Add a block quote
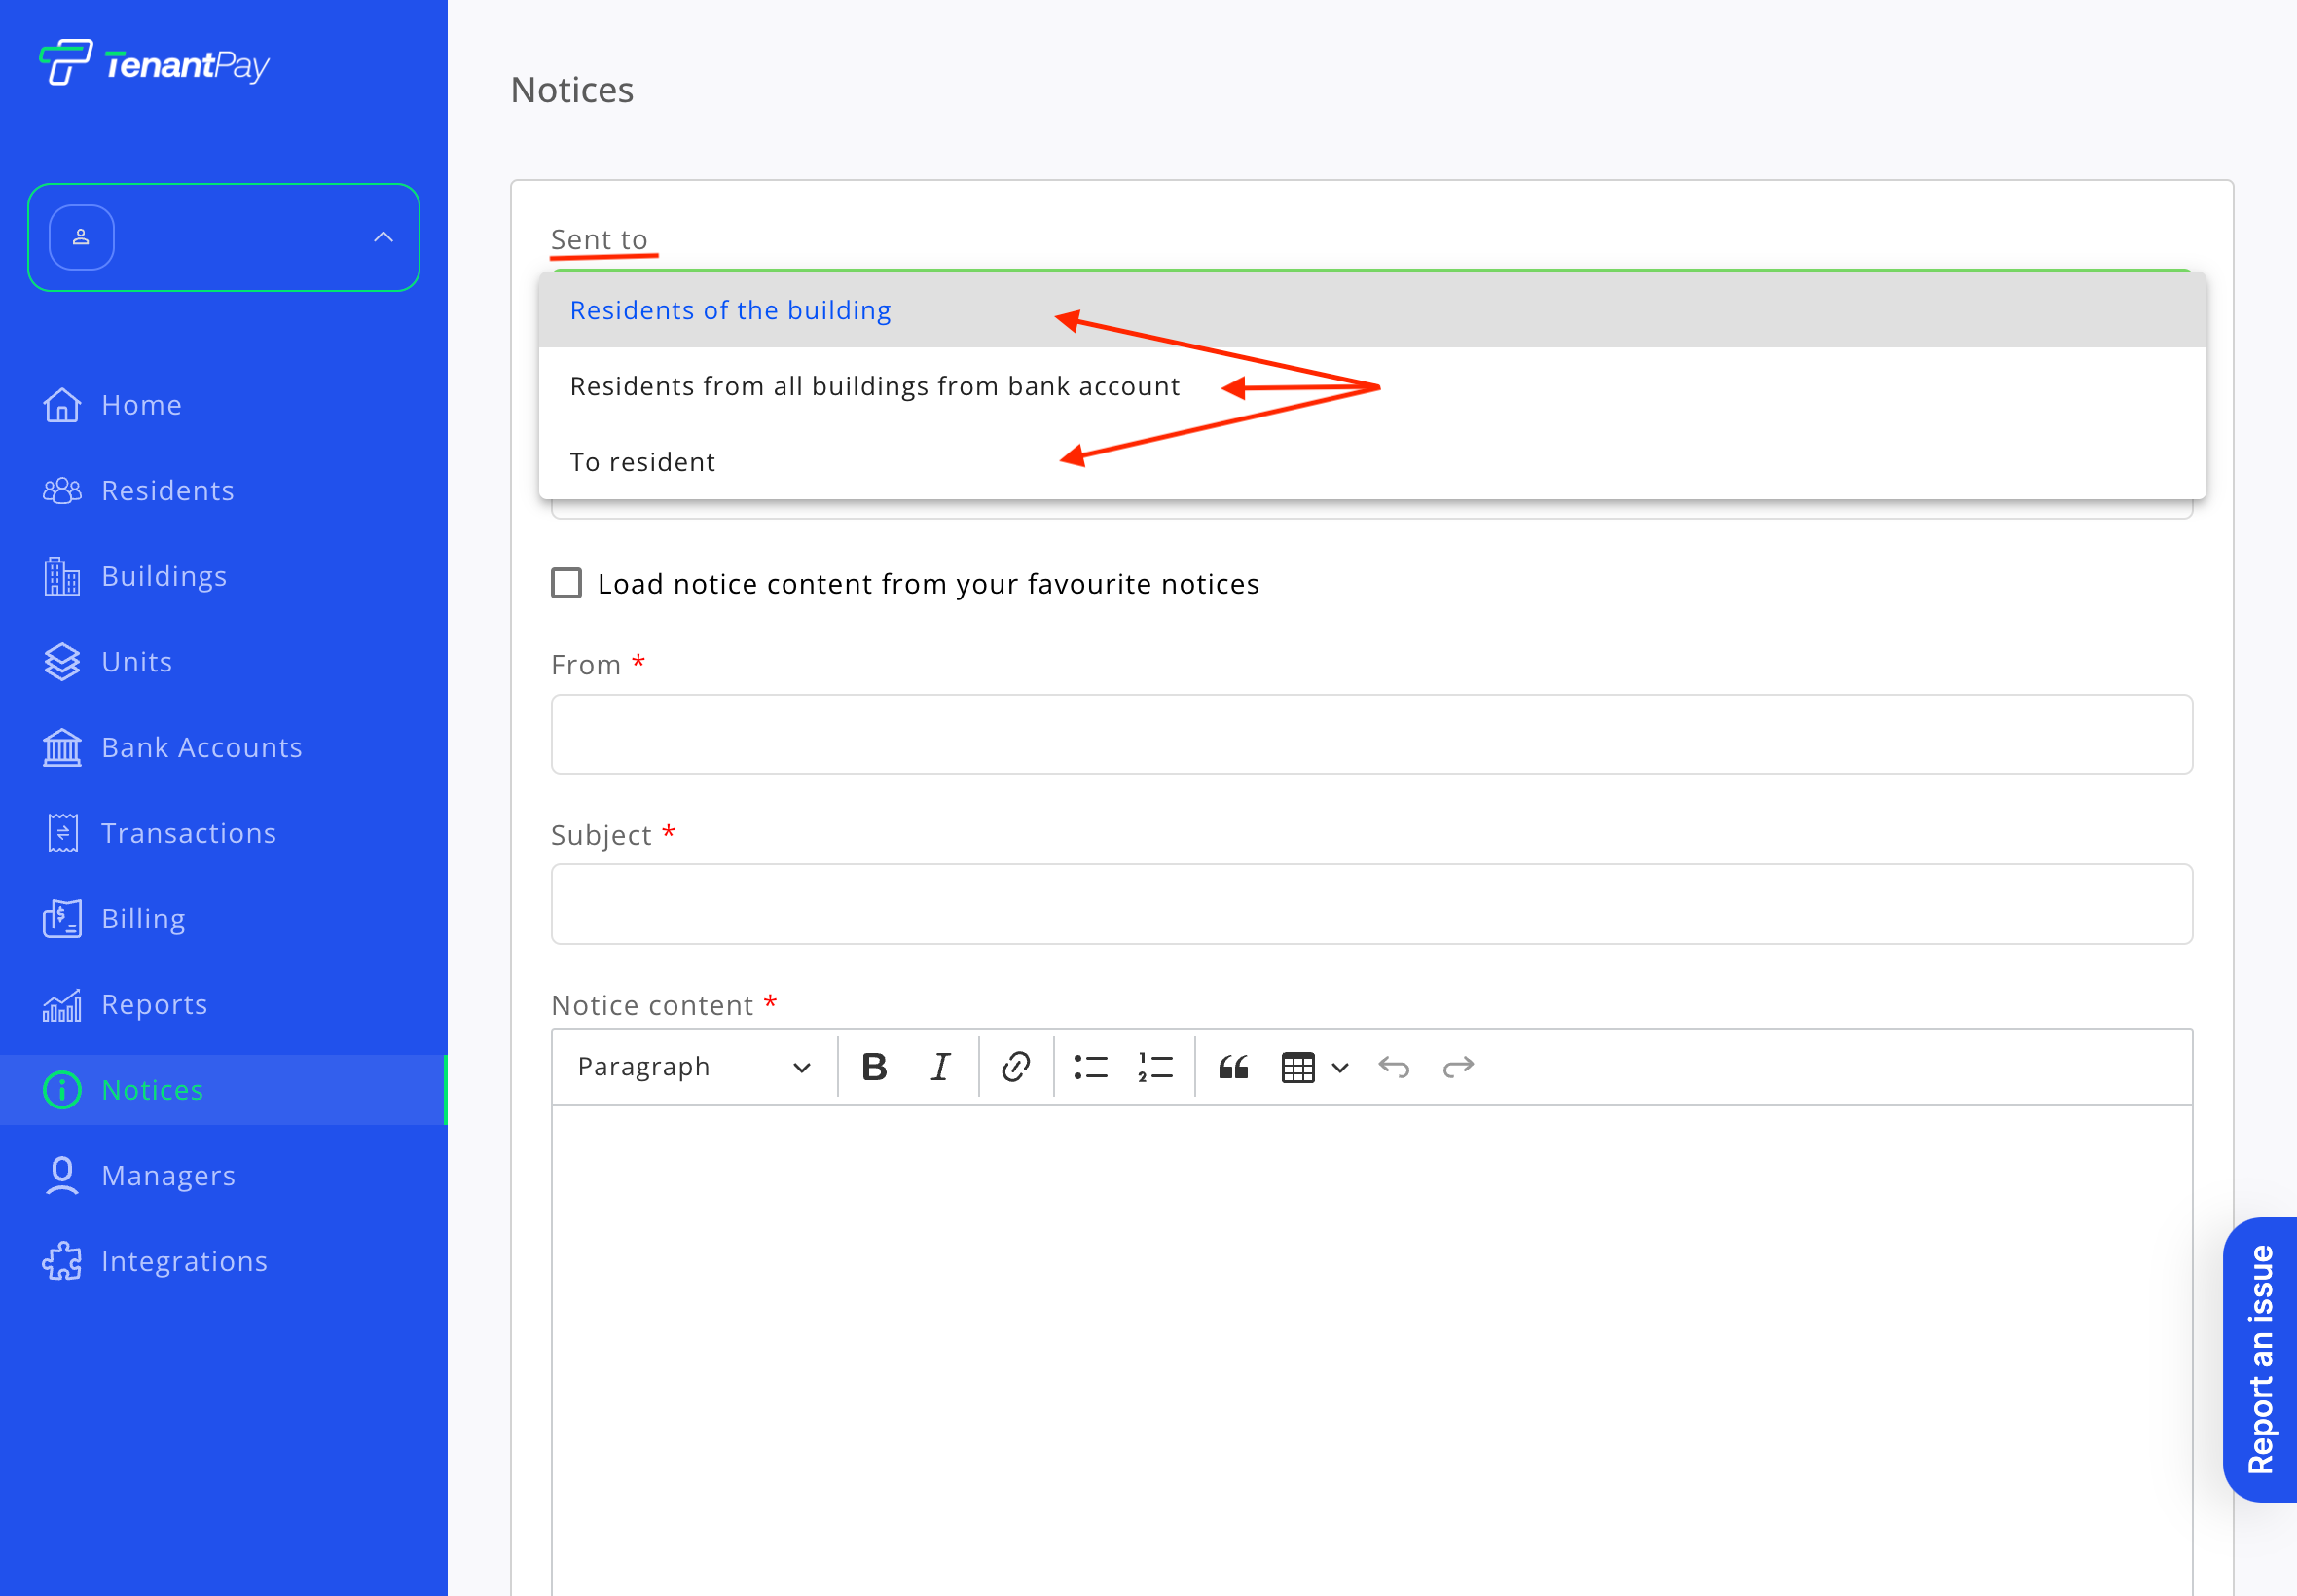The width and height of the screenshot is (2297, 1596). pyautogui.click(x=1233, y=1067)
